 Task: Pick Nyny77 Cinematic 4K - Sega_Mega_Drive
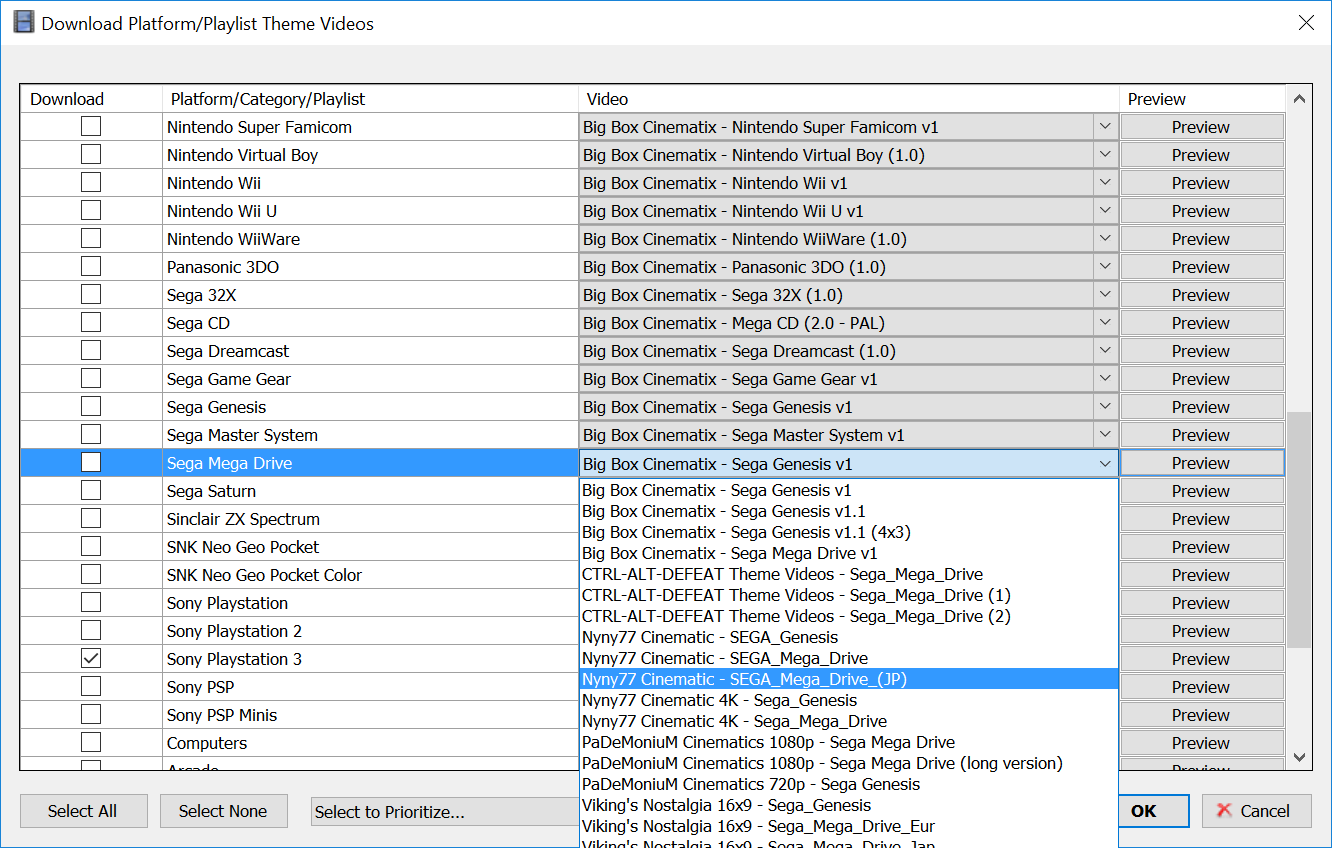pyautogui.click(x=849, y=721)
